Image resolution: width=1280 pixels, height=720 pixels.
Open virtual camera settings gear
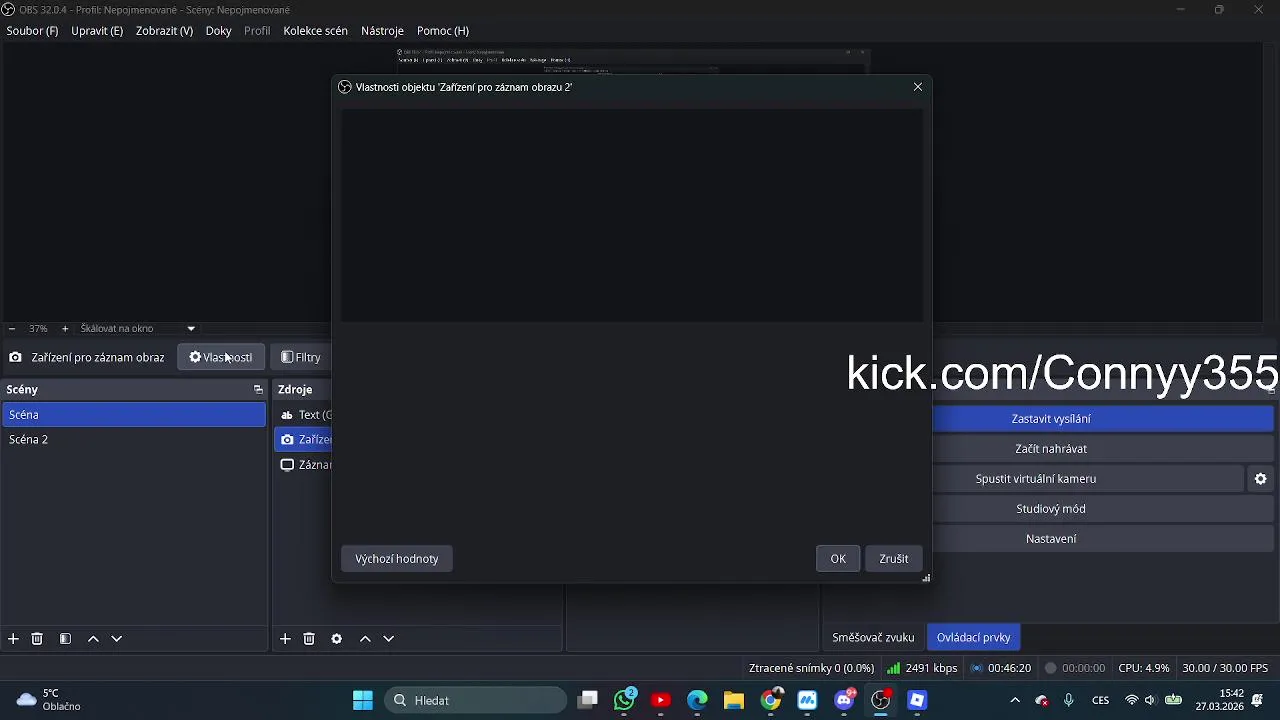pyautogui.click(x=1261, y=479)
